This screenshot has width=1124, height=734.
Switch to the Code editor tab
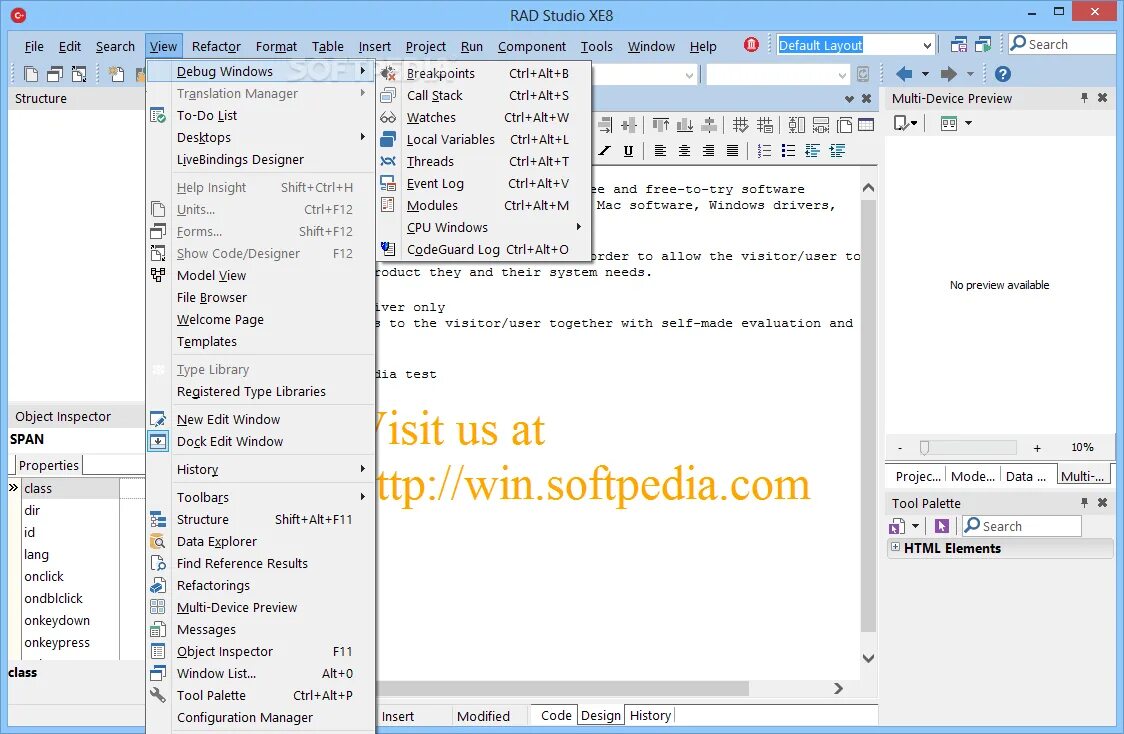(x=556, y=715)
